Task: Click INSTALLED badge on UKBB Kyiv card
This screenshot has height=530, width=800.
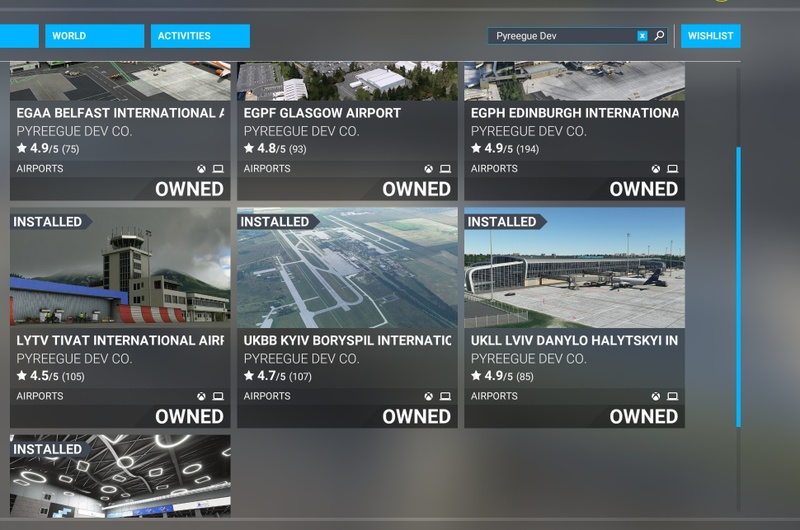Action: 277,222
